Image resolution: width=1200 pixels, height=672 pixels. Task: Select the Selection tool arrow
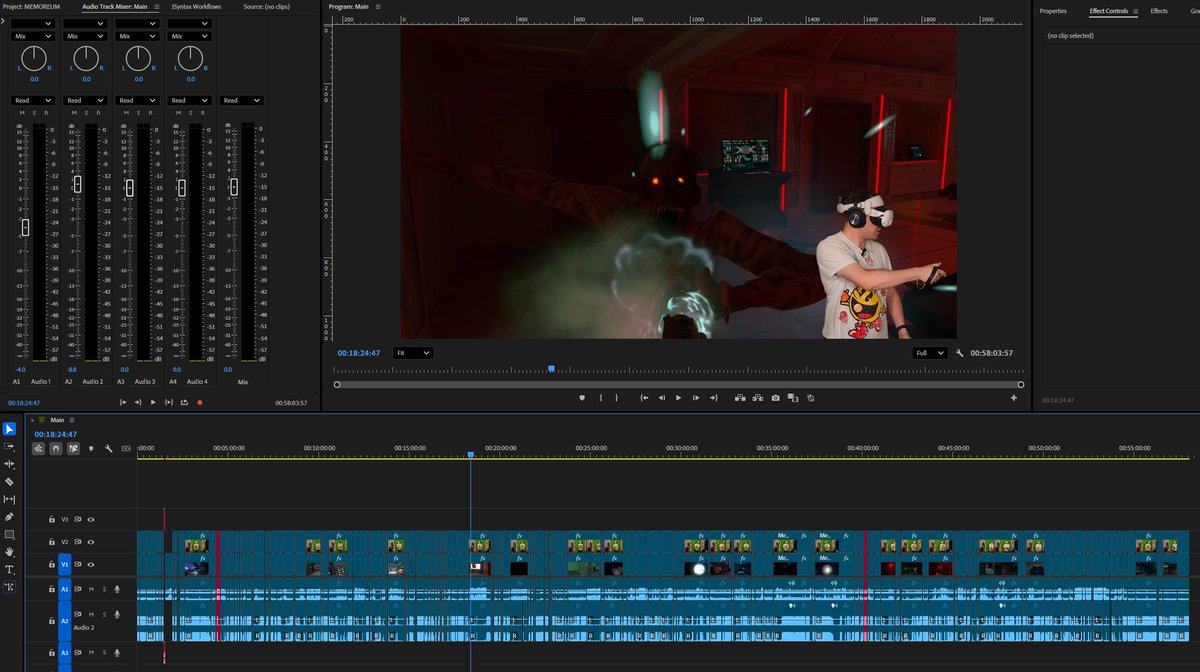pos(10,429)
